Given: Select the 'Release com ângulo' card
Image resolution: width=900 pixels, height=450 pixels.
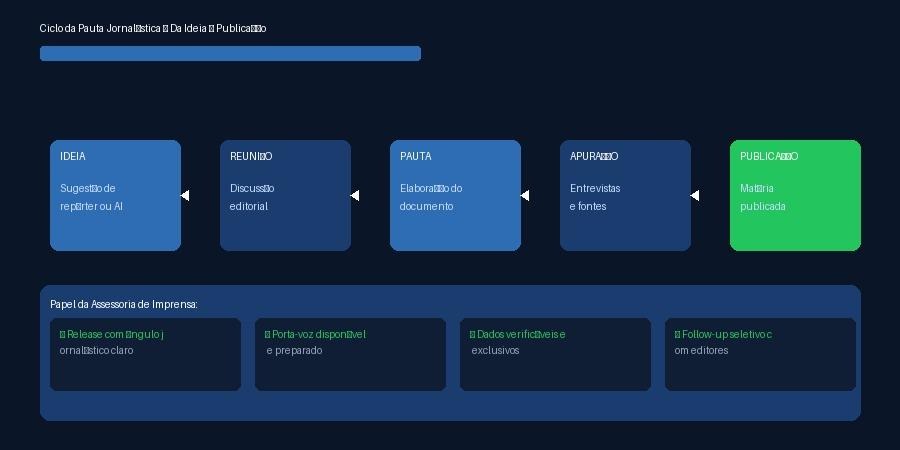Looking at the screenshot, I should pyautogui.click(x=145, y=354).
